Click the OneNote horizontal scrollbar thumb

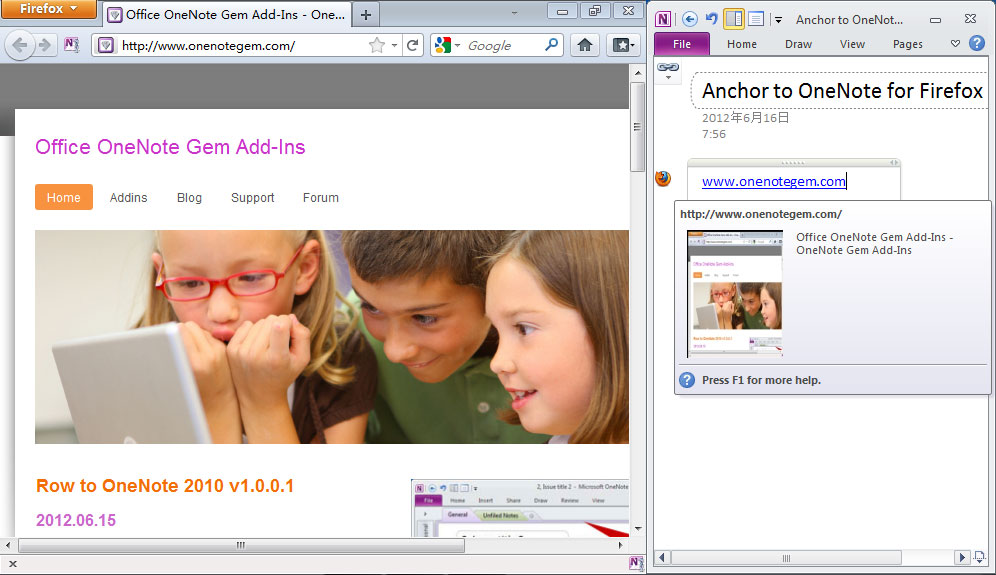[x=786, y=558]
